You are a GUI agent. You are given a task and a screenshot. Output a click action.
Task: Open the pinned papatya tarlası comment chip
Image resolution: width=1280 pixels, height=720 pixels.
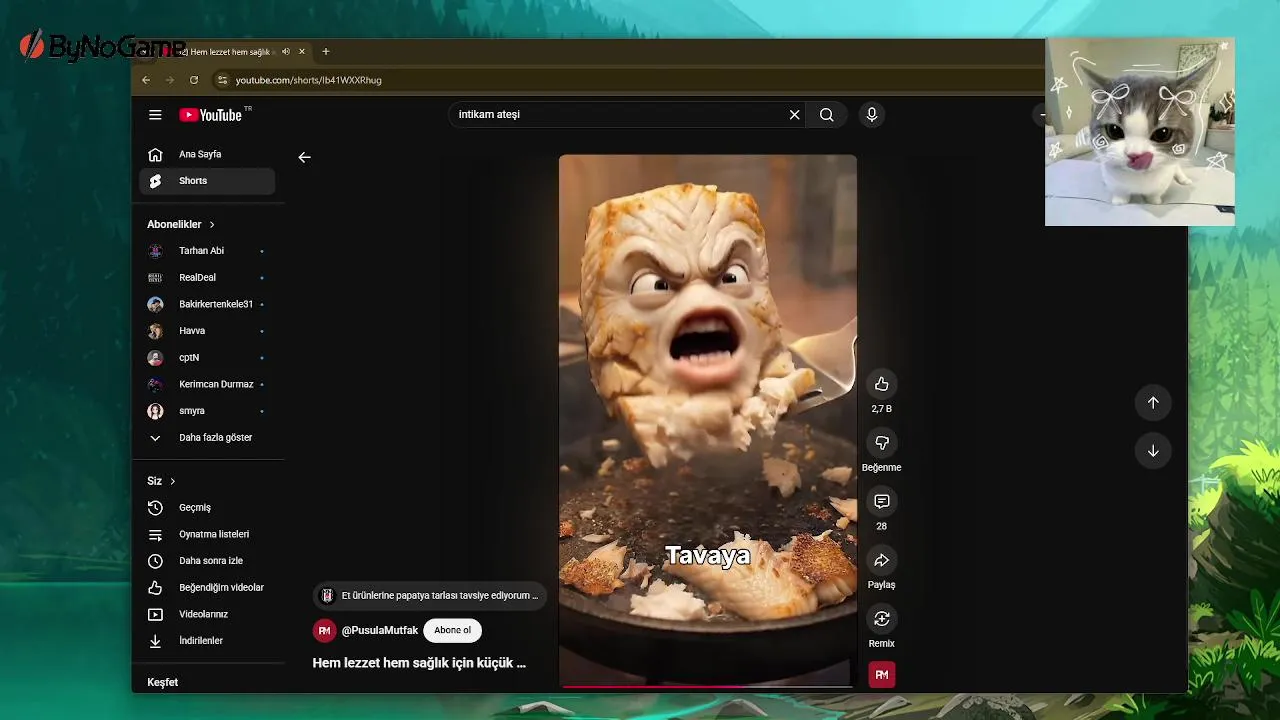tap(429, 595)
